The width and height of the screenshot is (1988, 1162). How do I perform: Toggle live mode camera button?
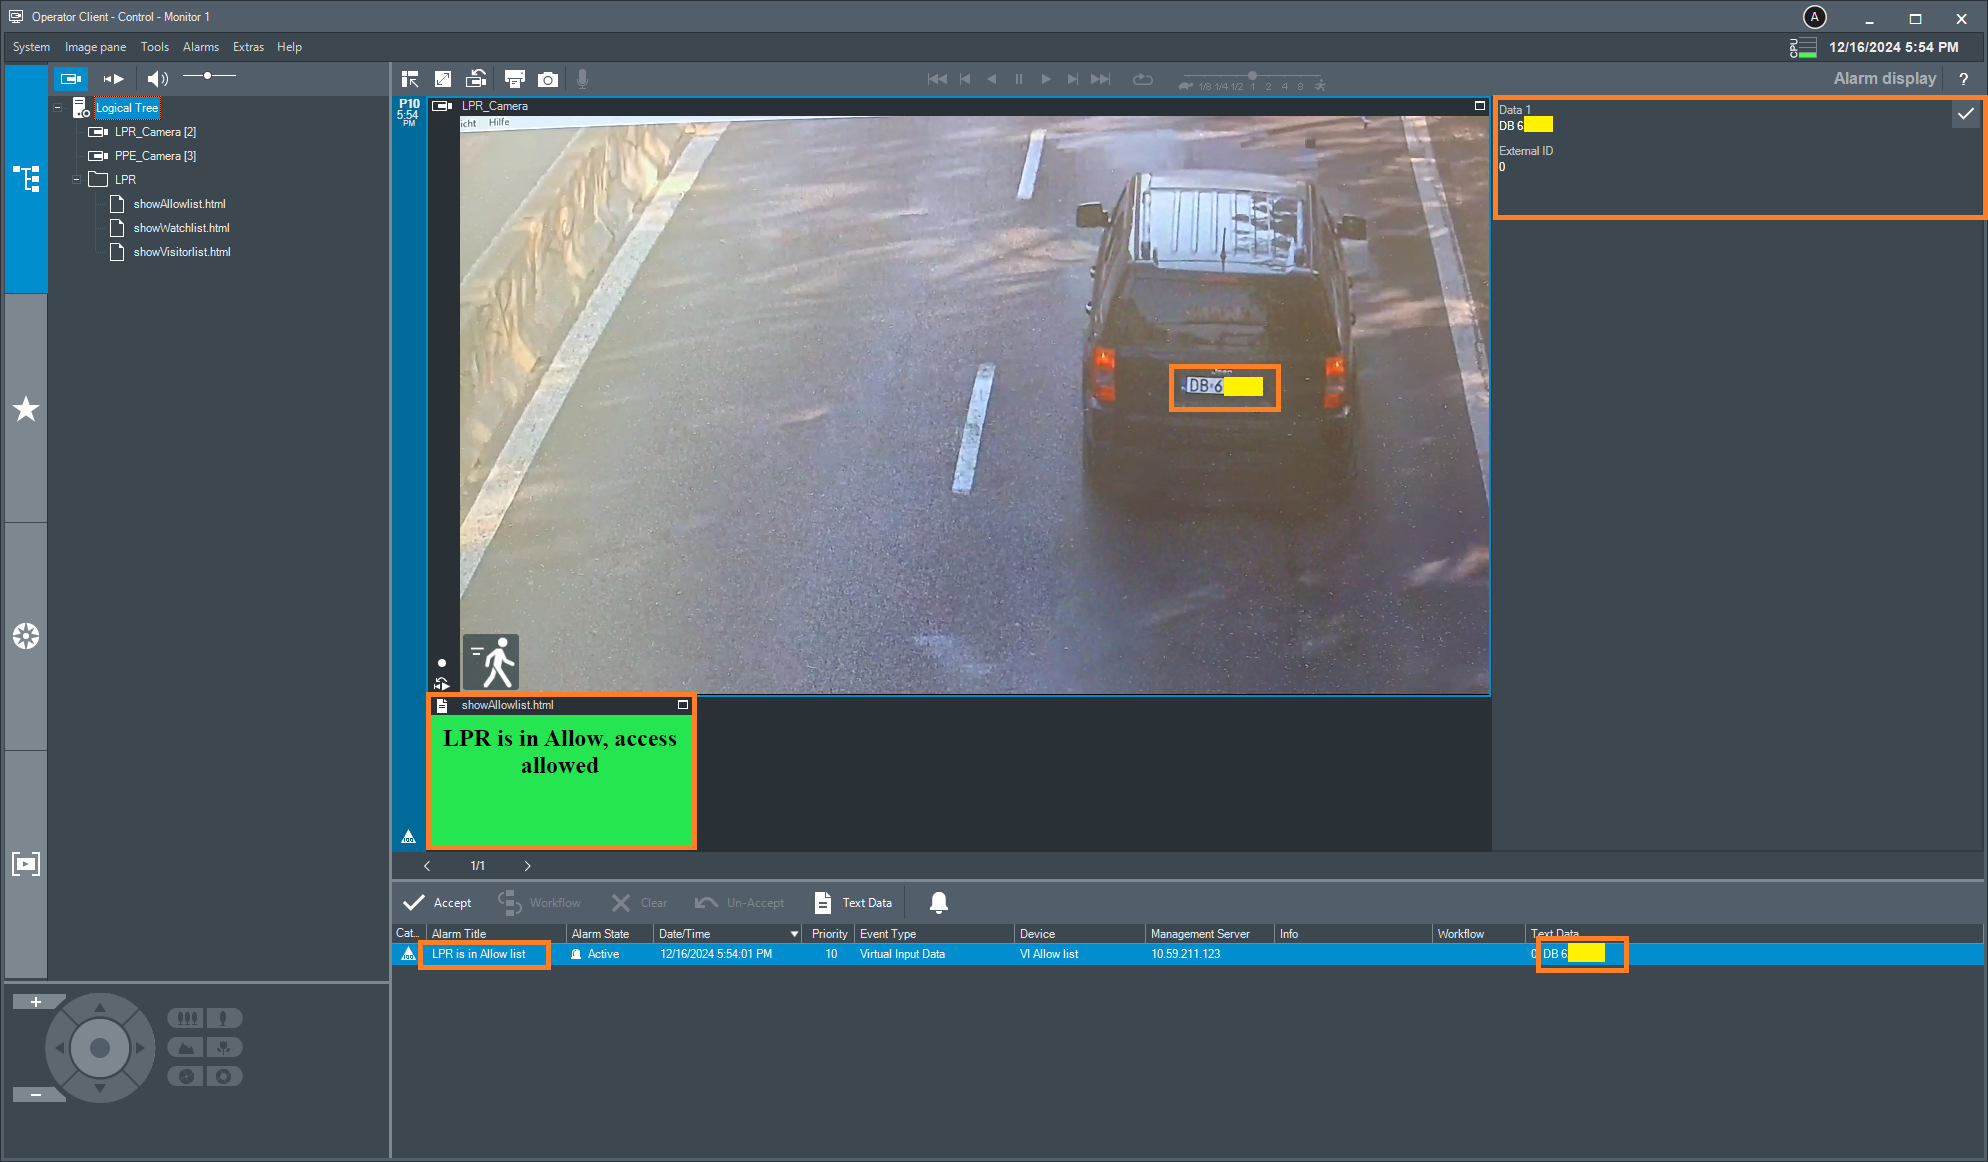point(70,78)
